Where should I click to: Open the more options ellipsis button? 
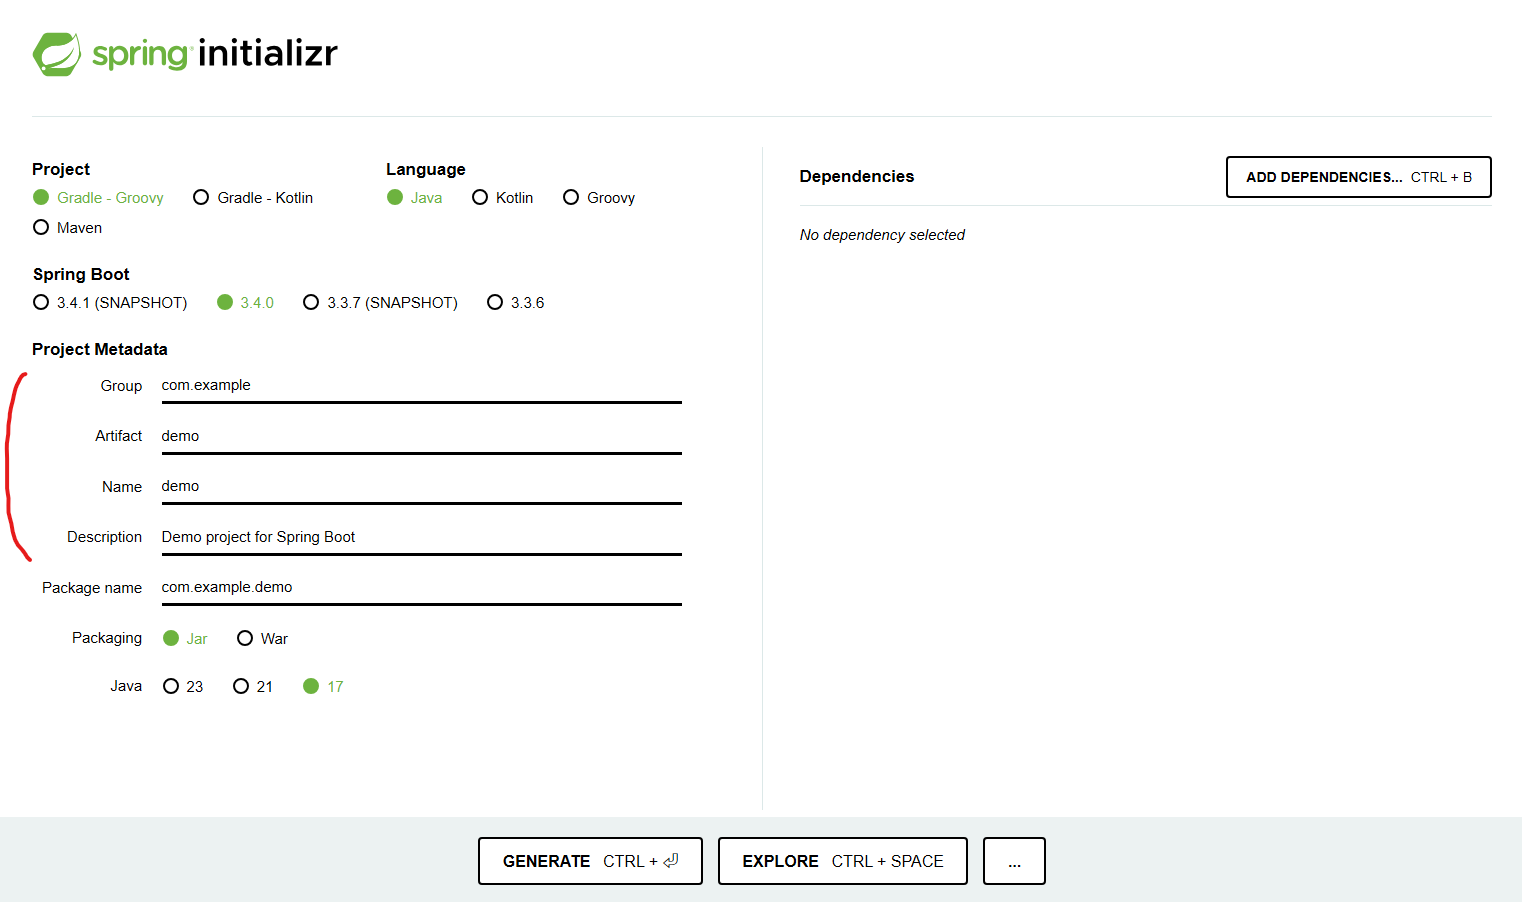(1014, 861)
